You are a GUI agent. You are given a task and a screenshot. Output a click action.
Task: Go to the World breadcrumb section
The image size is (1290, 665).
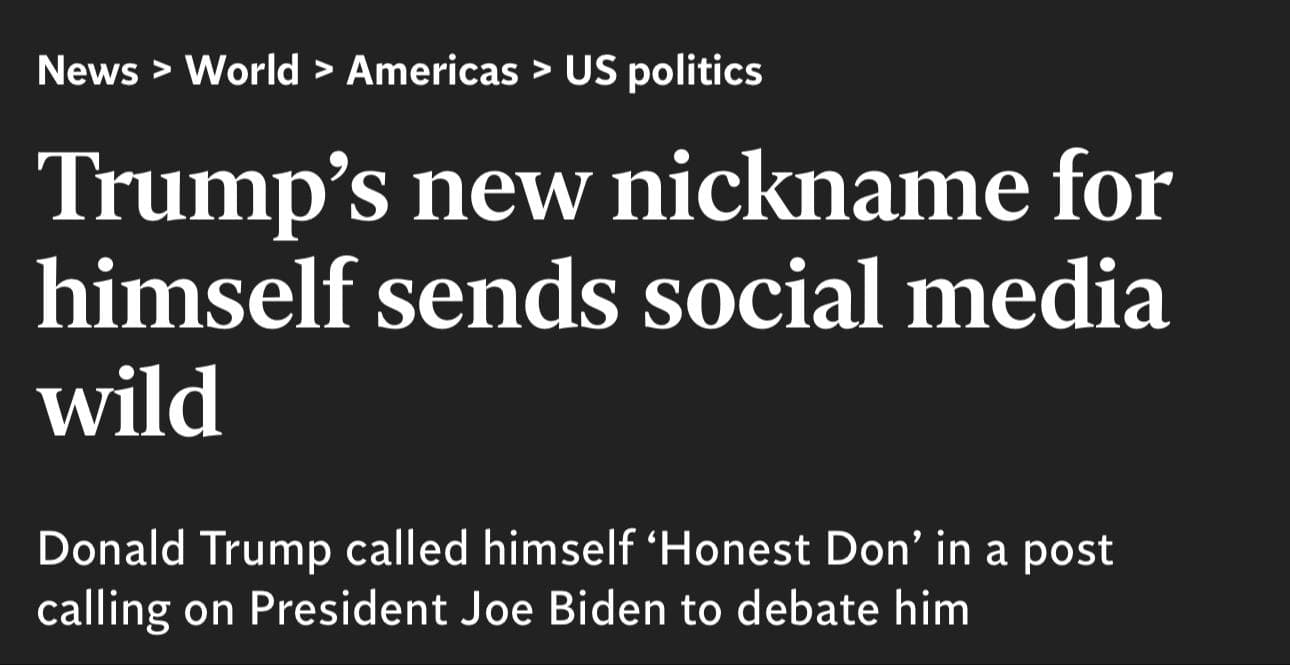242,72
